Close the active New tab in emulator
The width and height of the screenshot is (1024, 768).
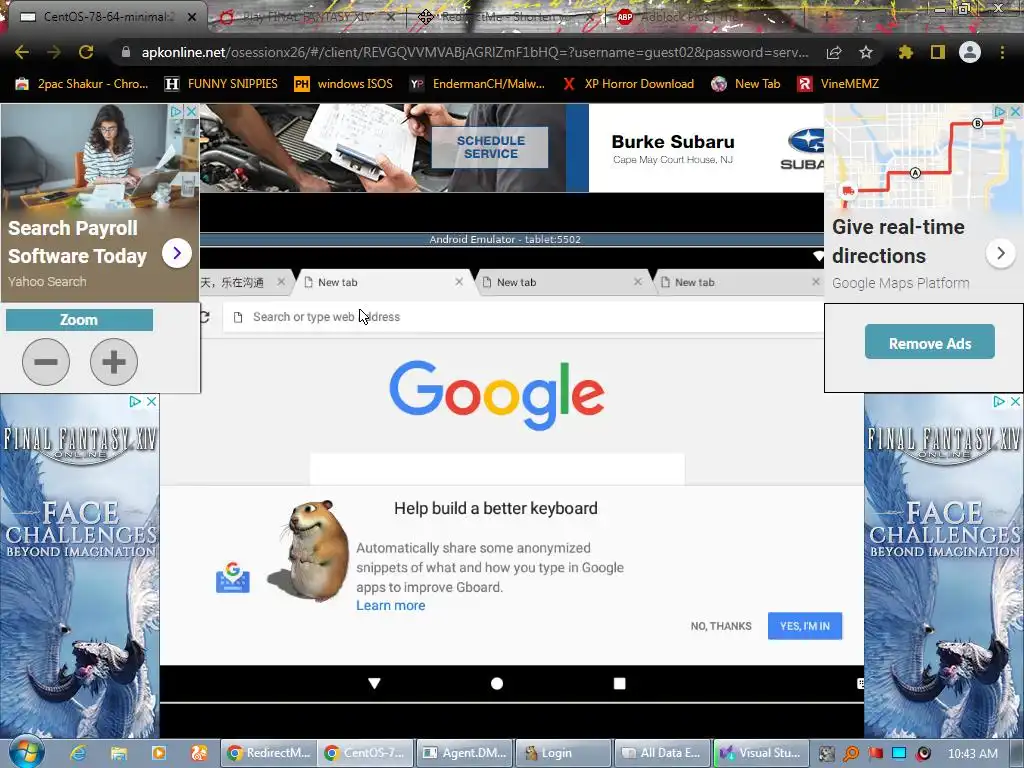tap(459, 281)
